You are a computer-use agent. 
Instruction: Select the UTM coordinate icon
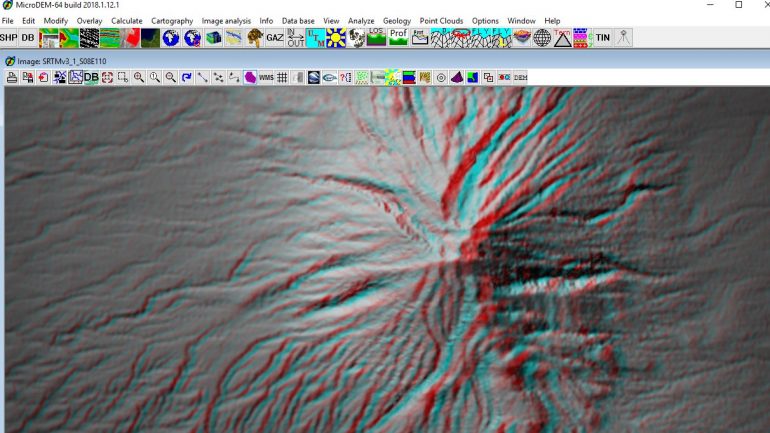pos(316,37)
